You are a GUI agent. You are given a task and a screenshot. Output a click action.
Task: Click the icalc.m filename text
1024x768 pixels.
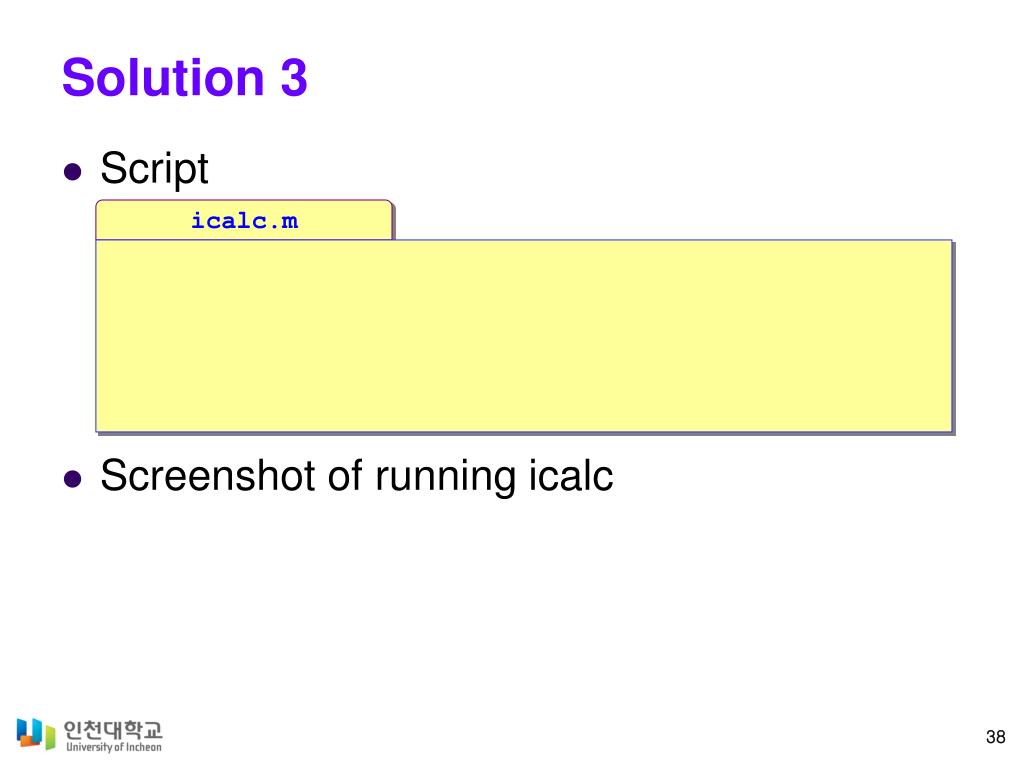point(244,221)
